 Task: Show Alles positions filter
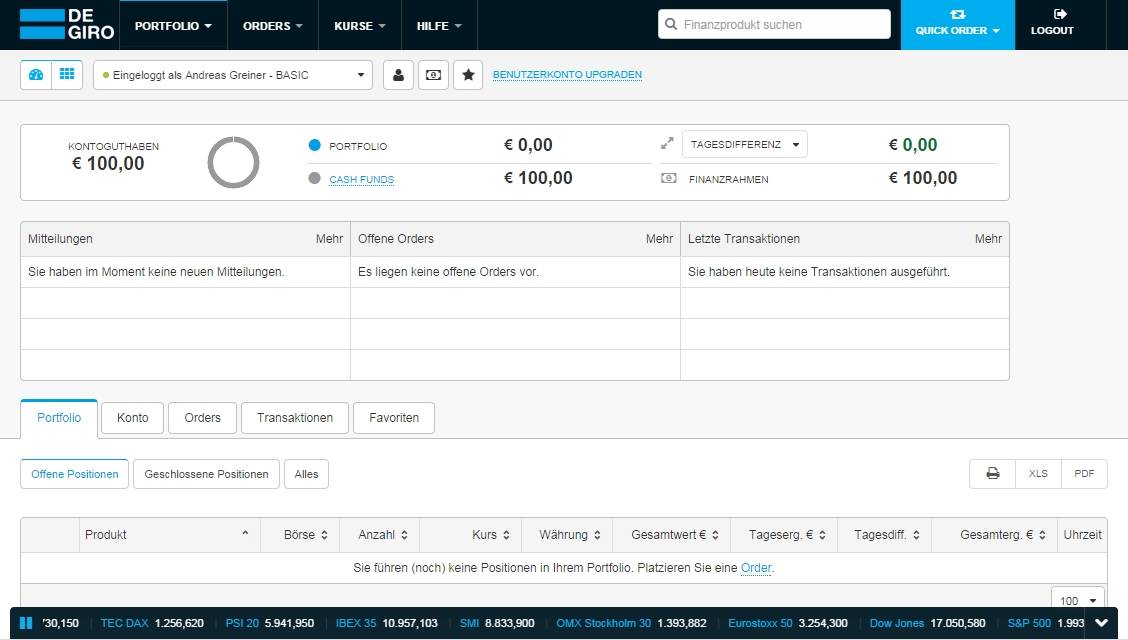click(306, 474)
